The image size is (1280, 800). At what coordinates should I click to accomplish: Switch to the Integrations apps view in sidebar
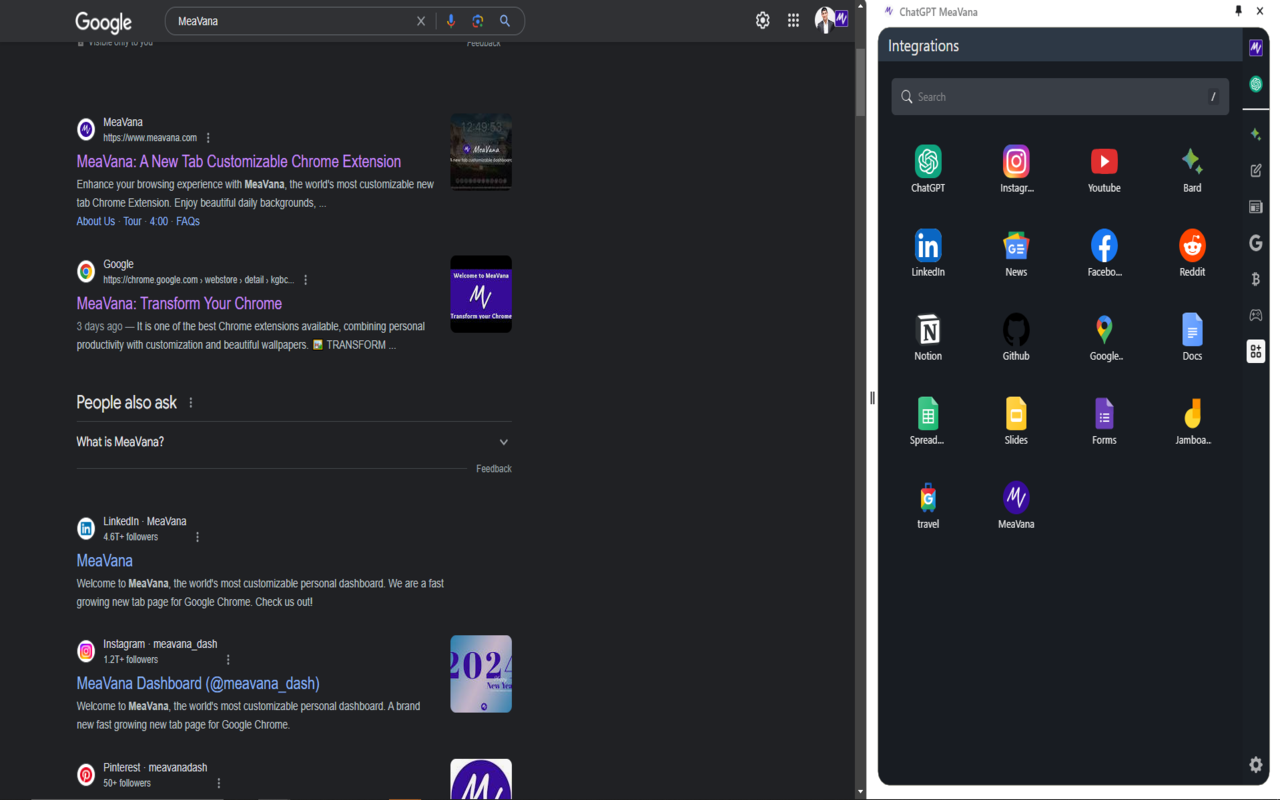click(1255, 351)
